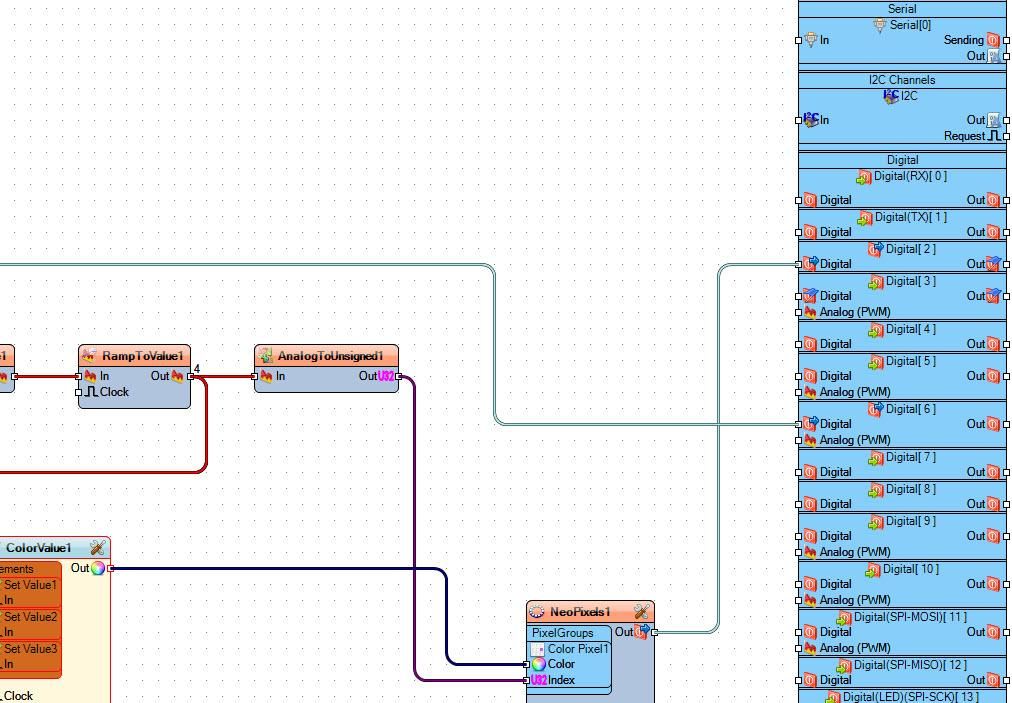Click the I2C Channels section header
Image resolution: width=1012 pixels, height=703 pixels.
902,80
